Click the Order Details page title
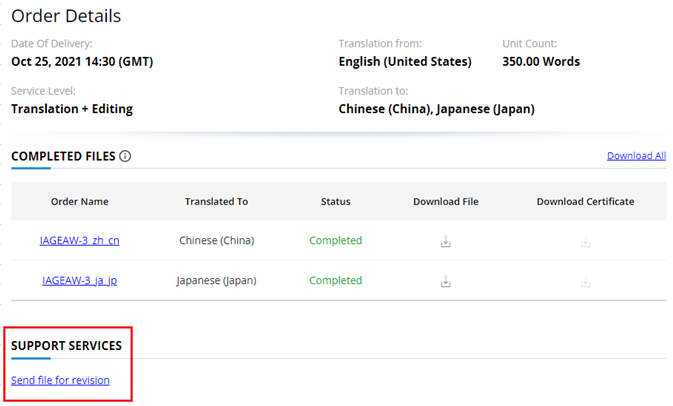 tap(66, 16)
